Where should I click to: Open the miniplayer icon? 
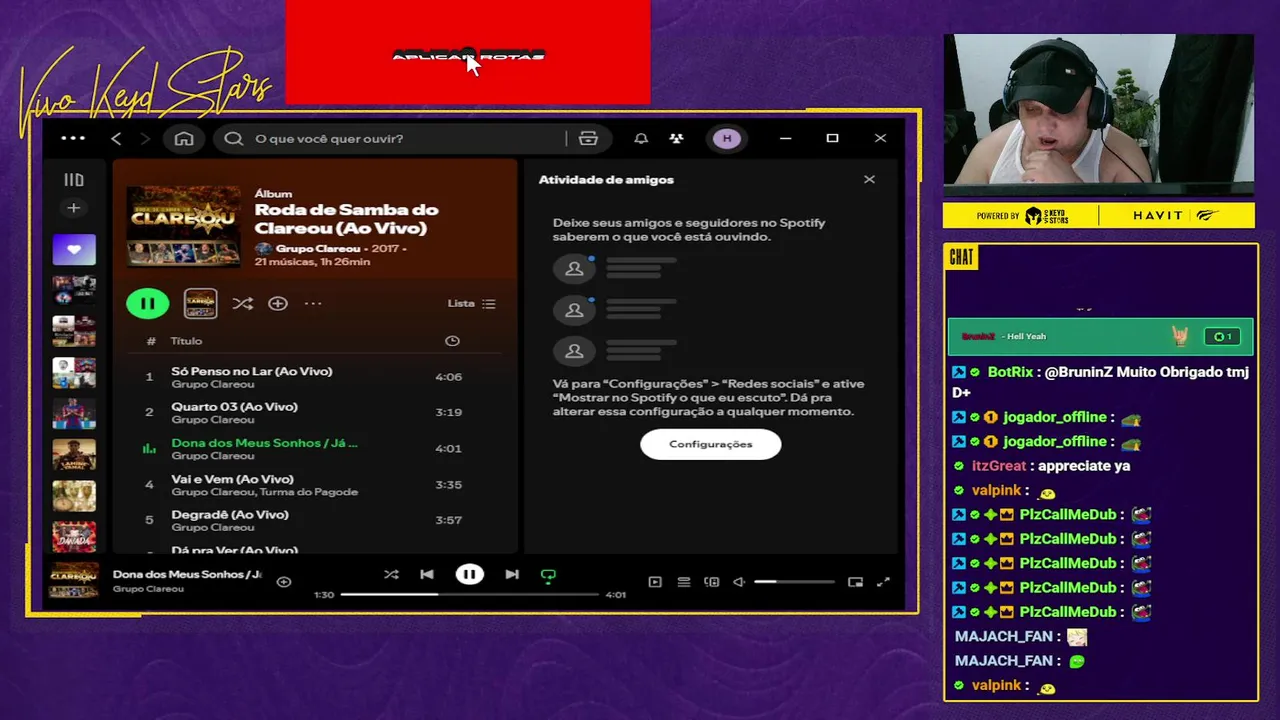855,582
